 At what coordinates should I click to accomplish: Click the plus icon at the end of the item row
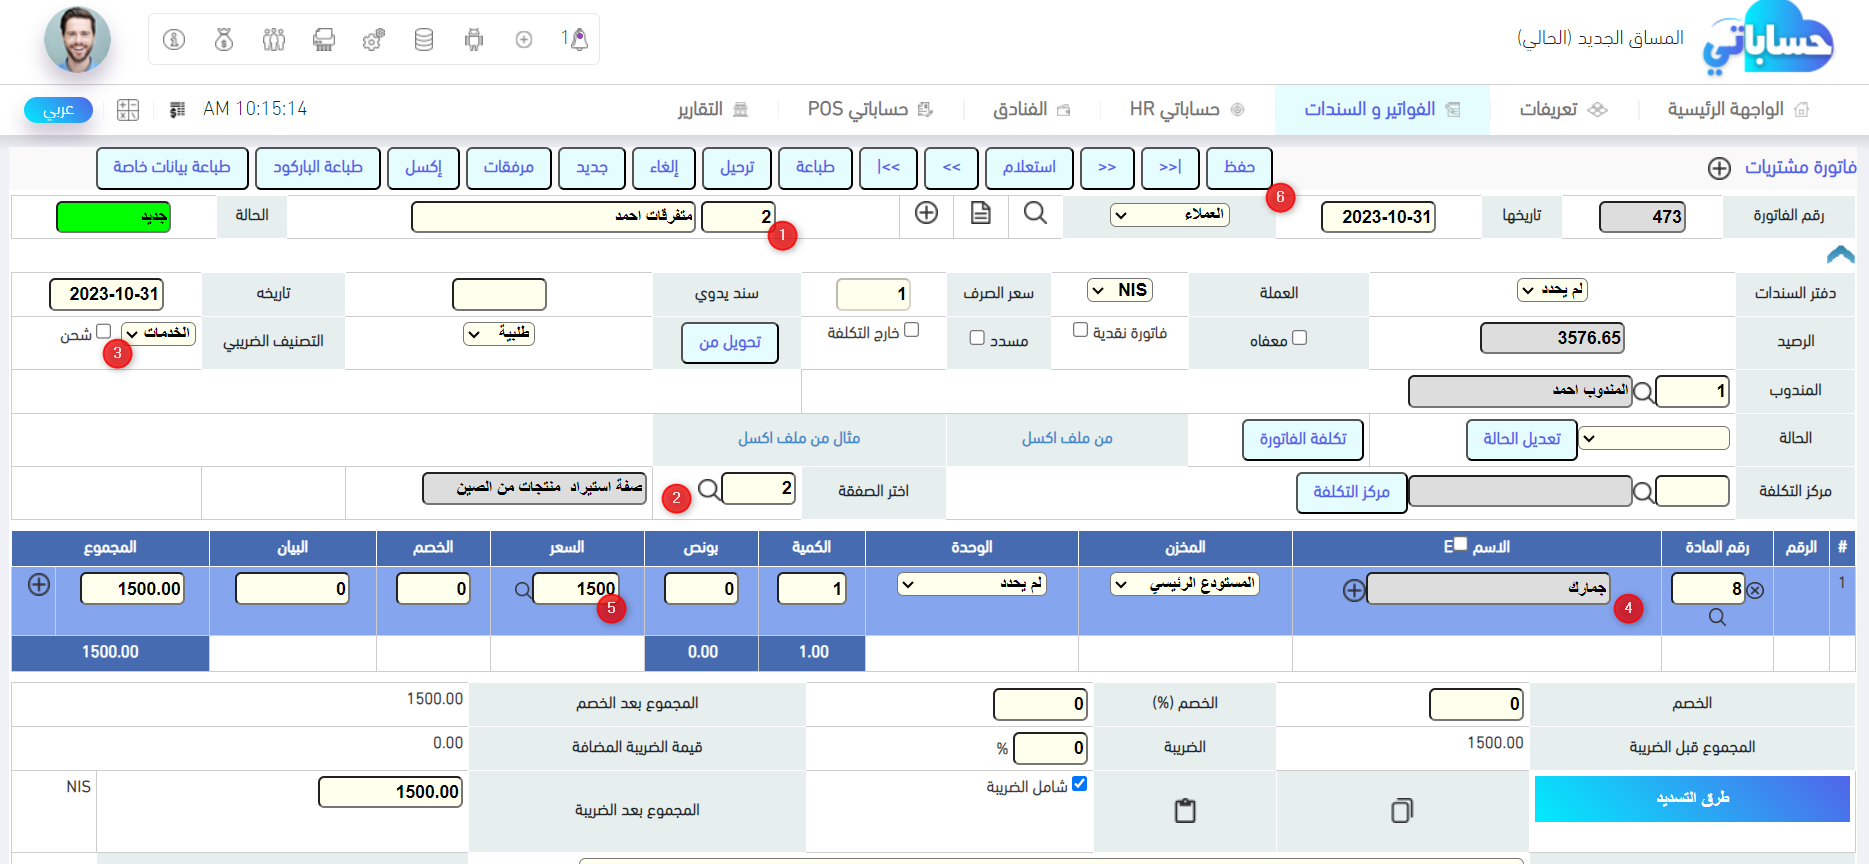tap(39, 585)
